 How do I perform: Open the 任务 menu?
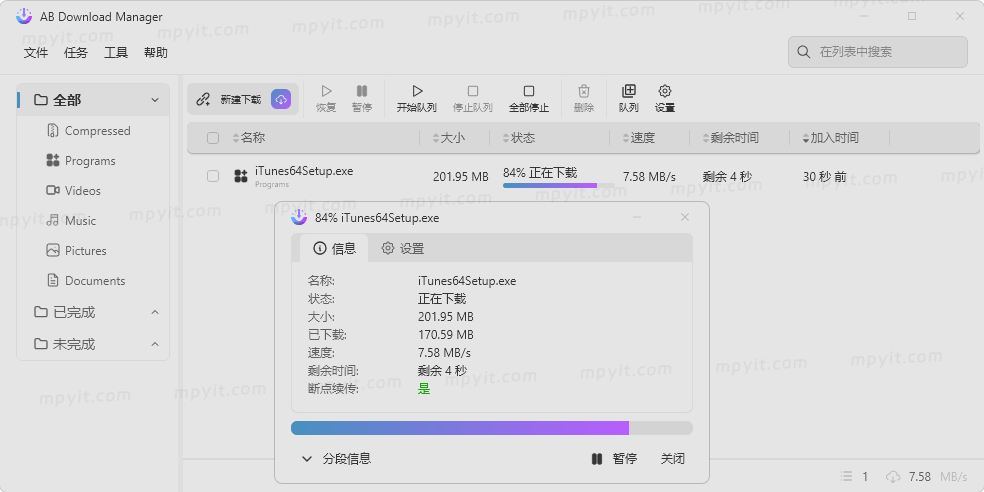click(x=76, y=53)
